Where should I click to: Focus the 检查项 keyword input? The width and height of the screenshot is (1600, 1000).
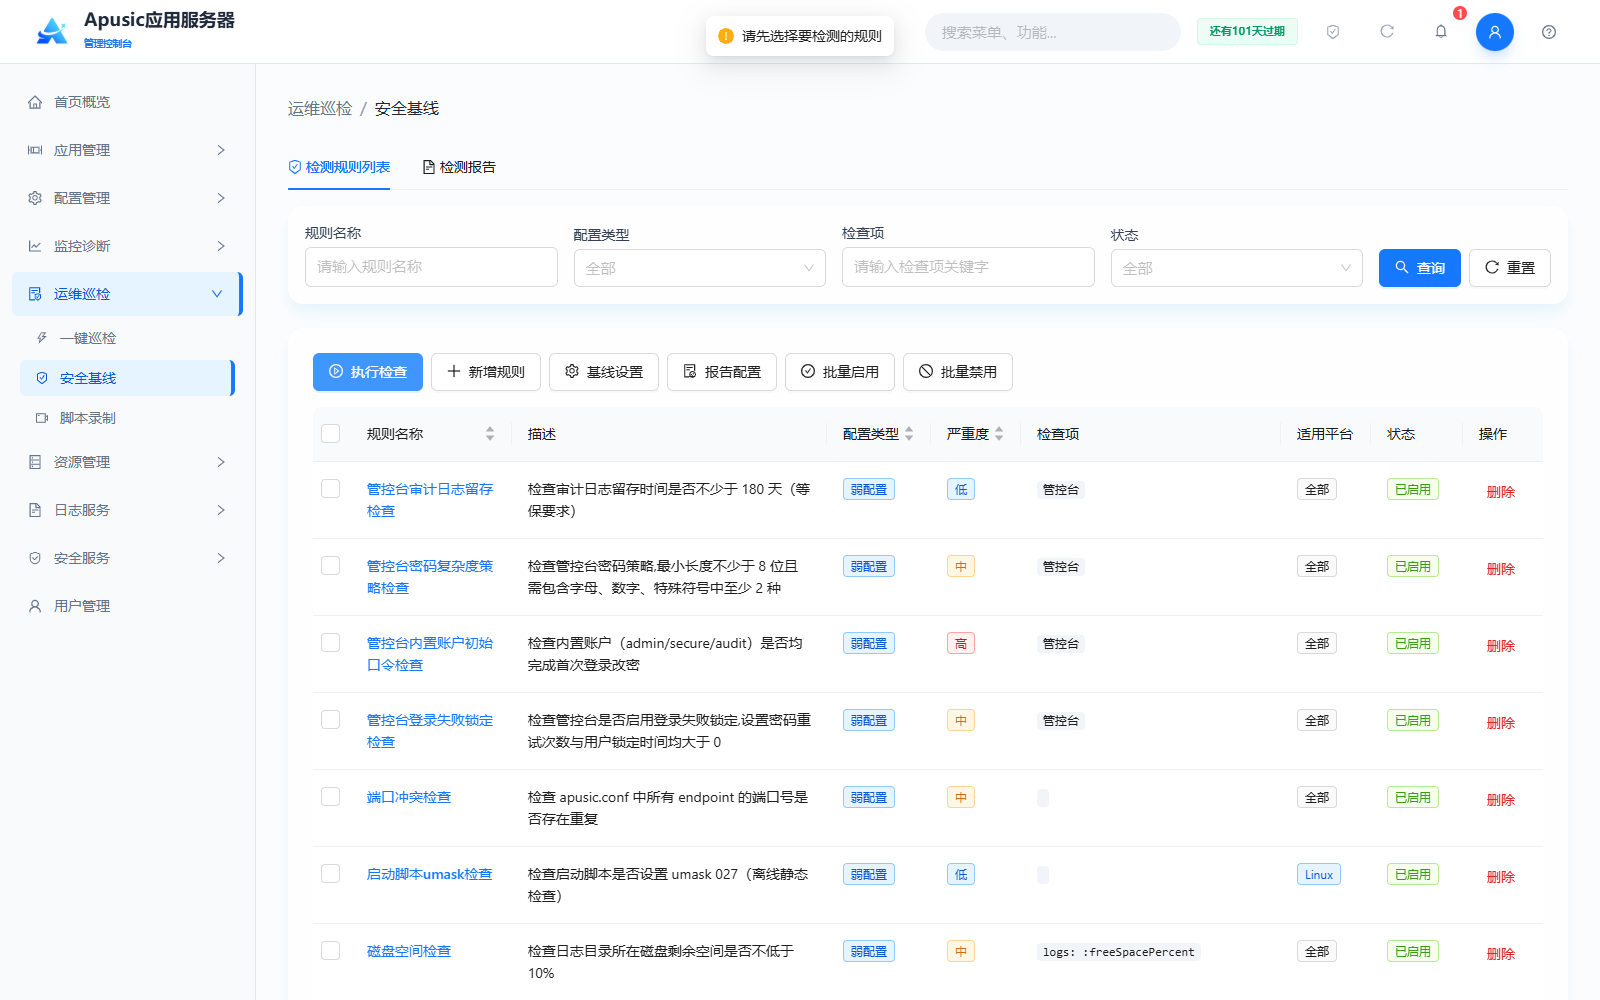pyautogui.click(x=968, y=267)
